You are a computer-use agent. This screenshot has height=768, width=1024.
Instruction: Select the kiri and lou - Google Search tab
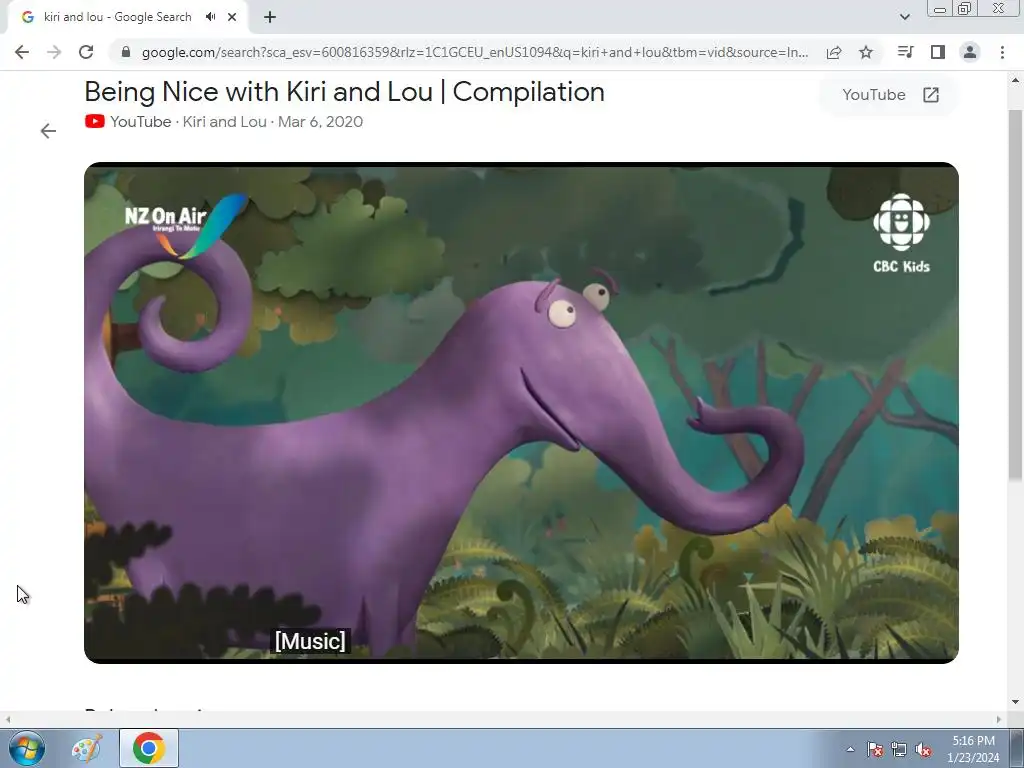click(x=118, y=17)
